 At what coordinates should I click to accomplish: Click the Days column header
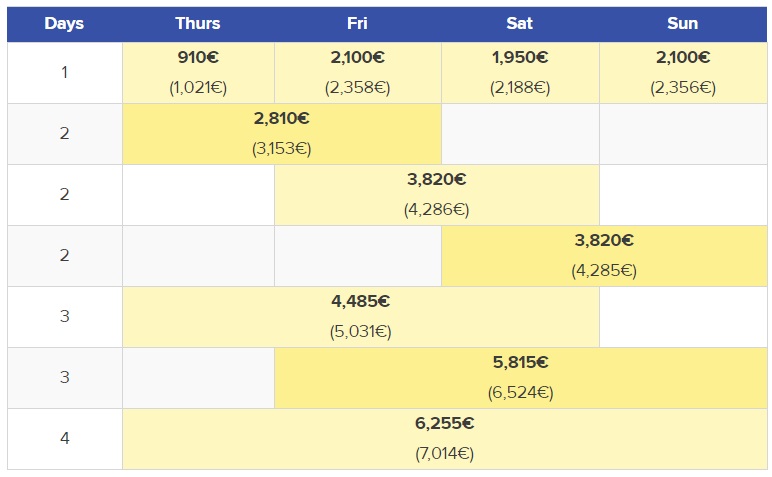(64, 24)
